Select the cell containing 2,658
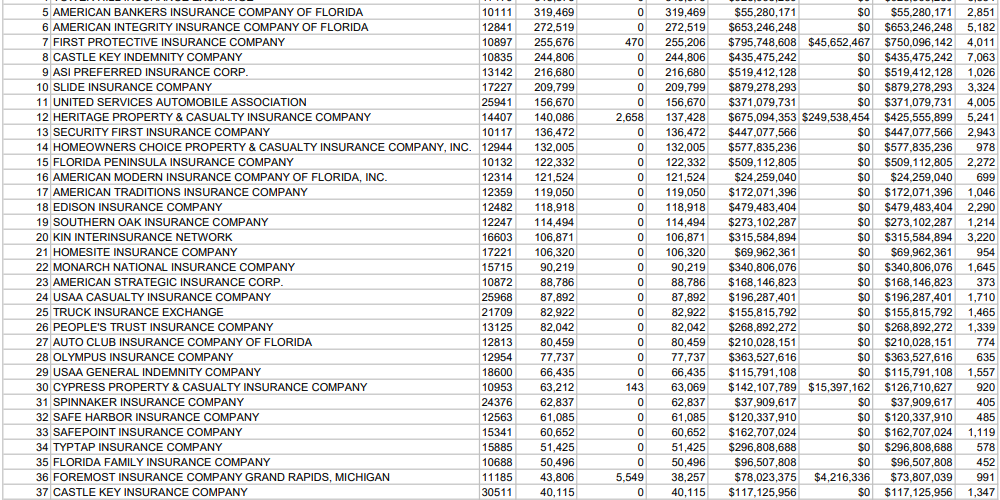The image size is (1000, 500). [x=629, y=117]
